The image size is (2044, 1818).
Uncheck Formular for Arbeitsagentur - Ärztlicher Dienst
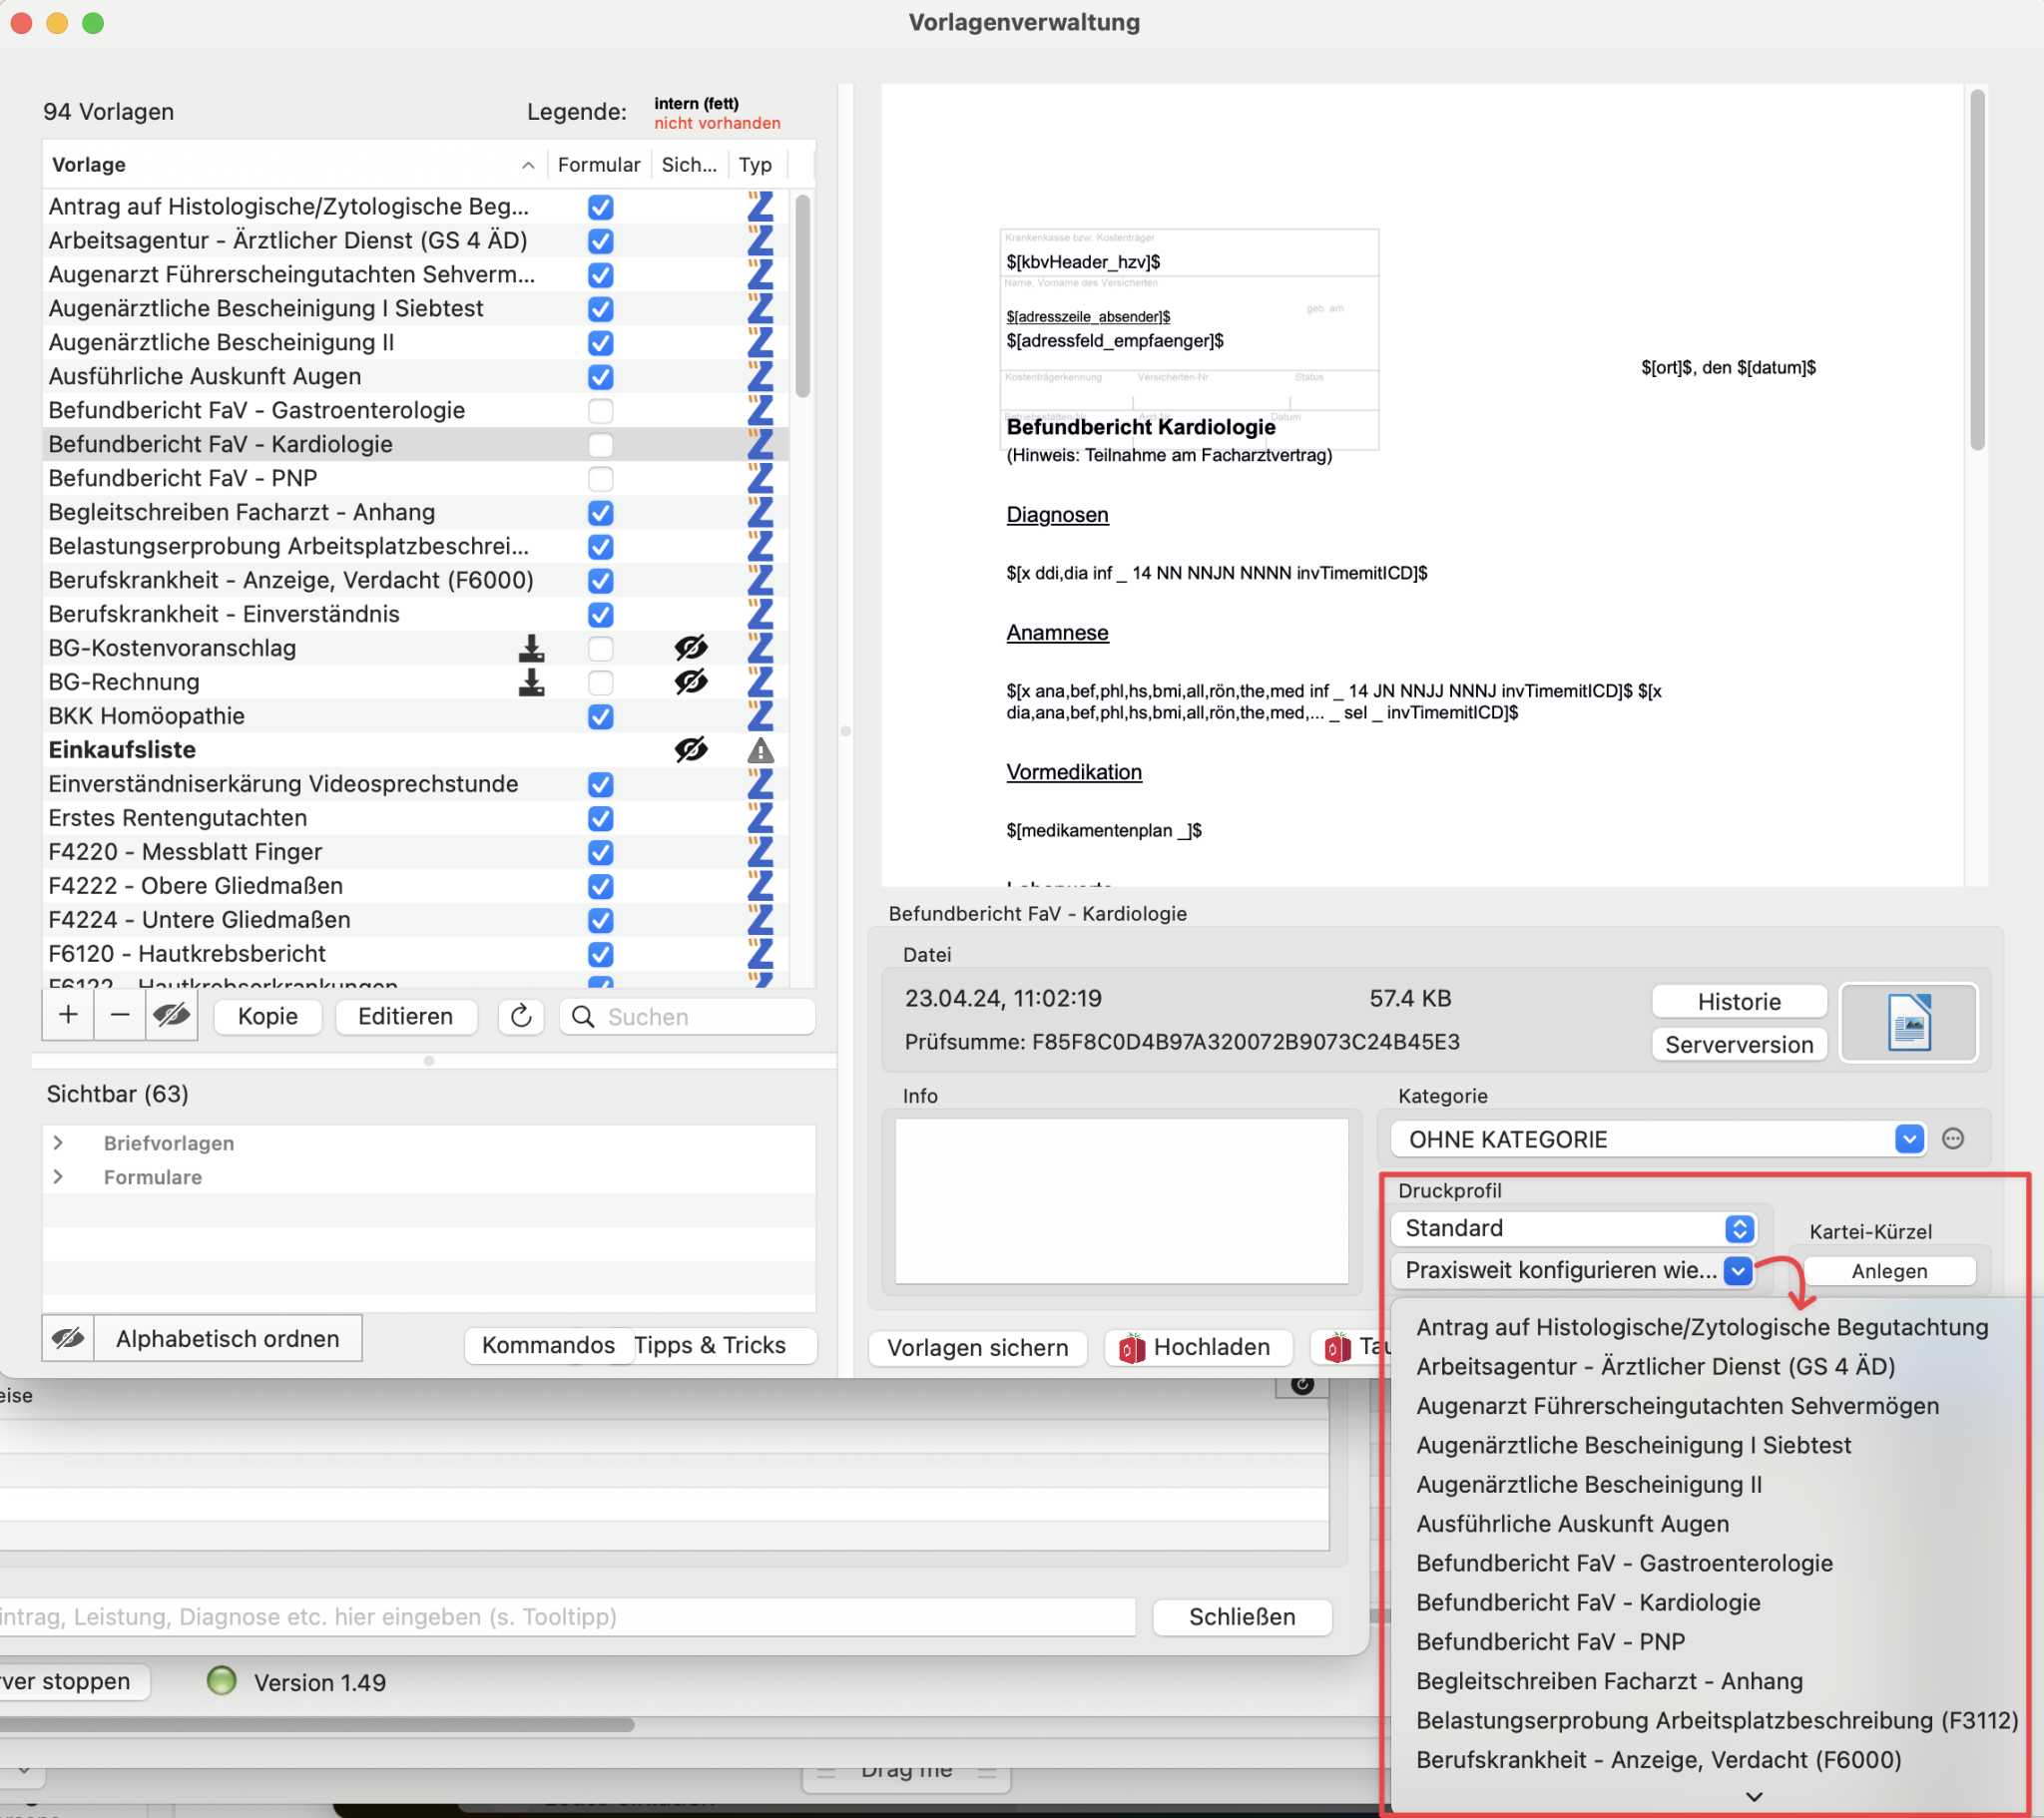[x=600, y=241]
